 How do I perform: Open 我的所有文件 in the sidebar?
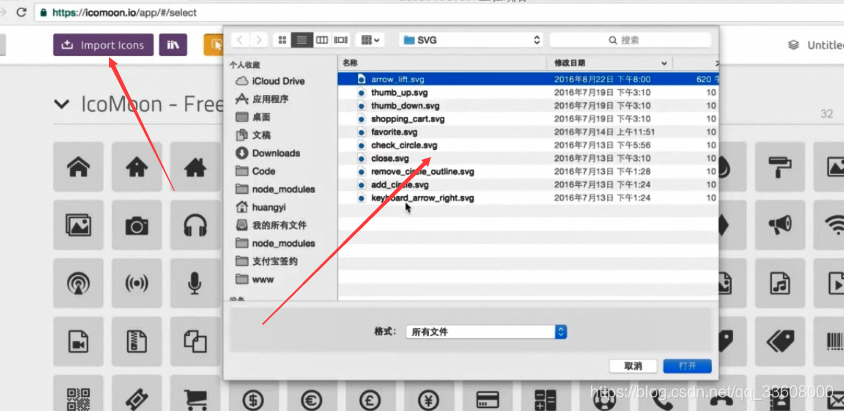pyautogui.click(x=271, y=225)
